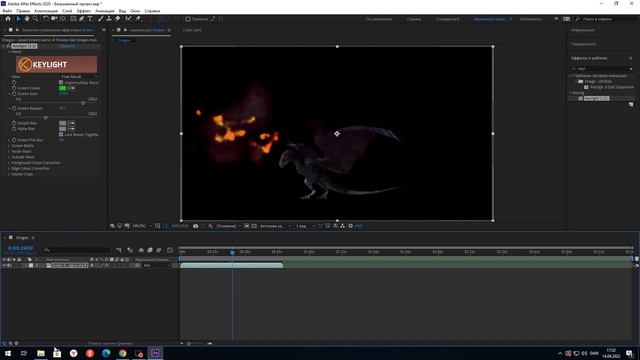Expand the Screen Matte group
640x360 pixels.
click(9, 146)
